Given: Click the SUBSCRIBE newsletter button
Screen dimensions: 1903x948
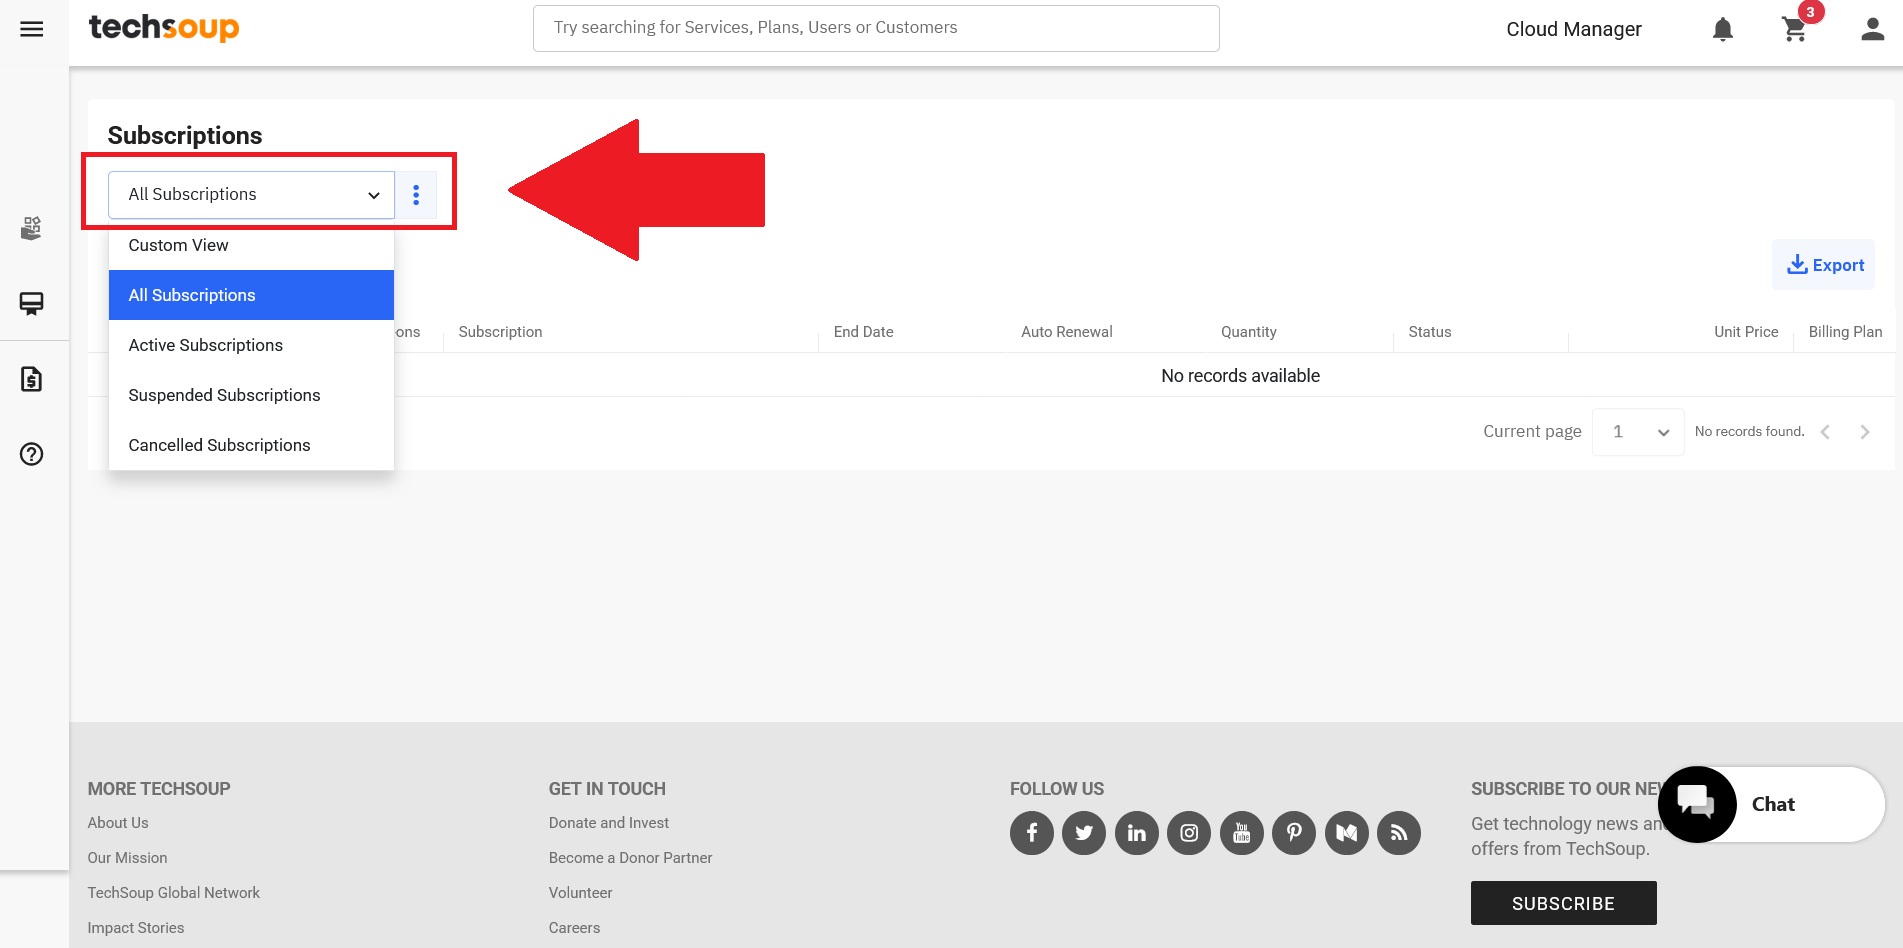Looking at the screenshot, I should tap(1563, 903).
